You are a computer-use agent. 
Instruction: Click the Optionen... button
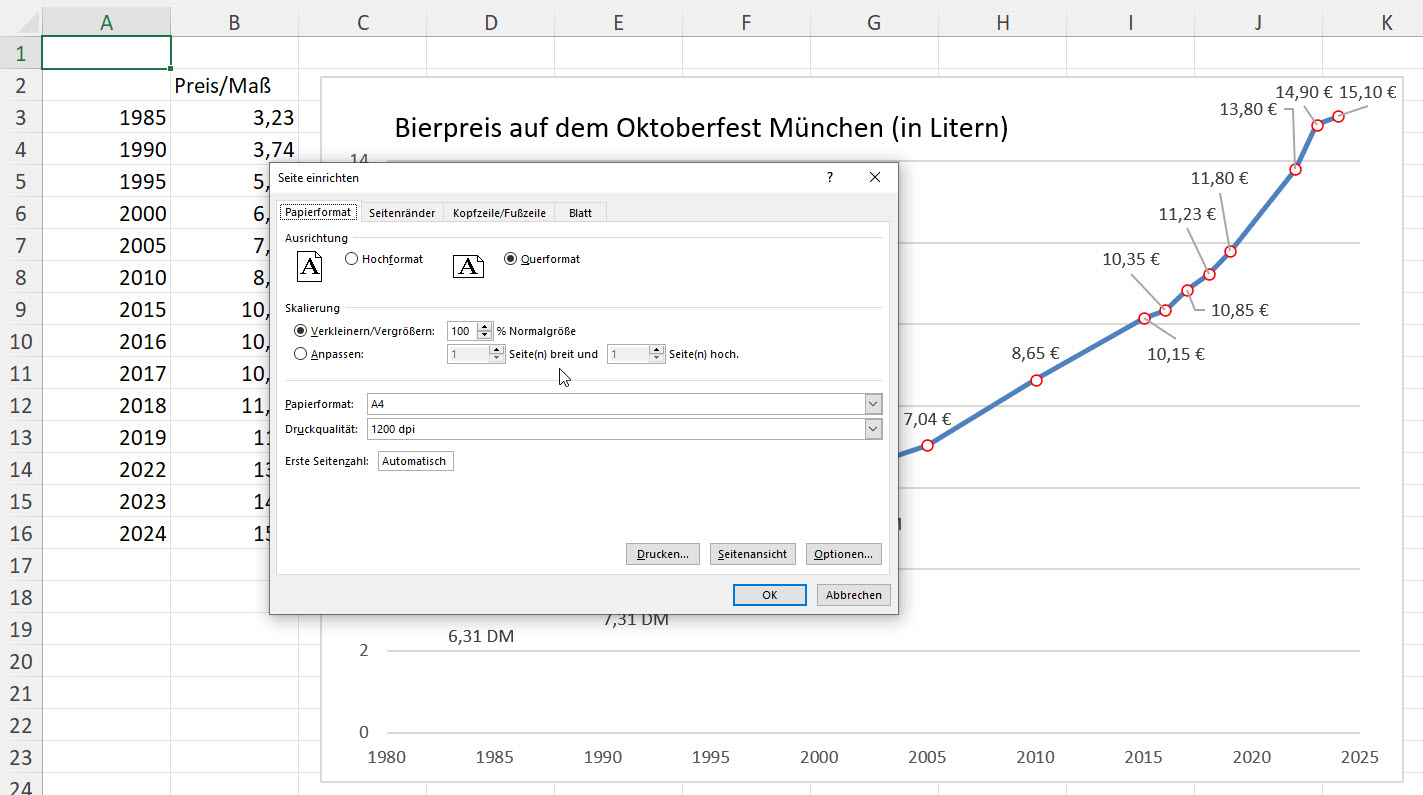[843, 554]
